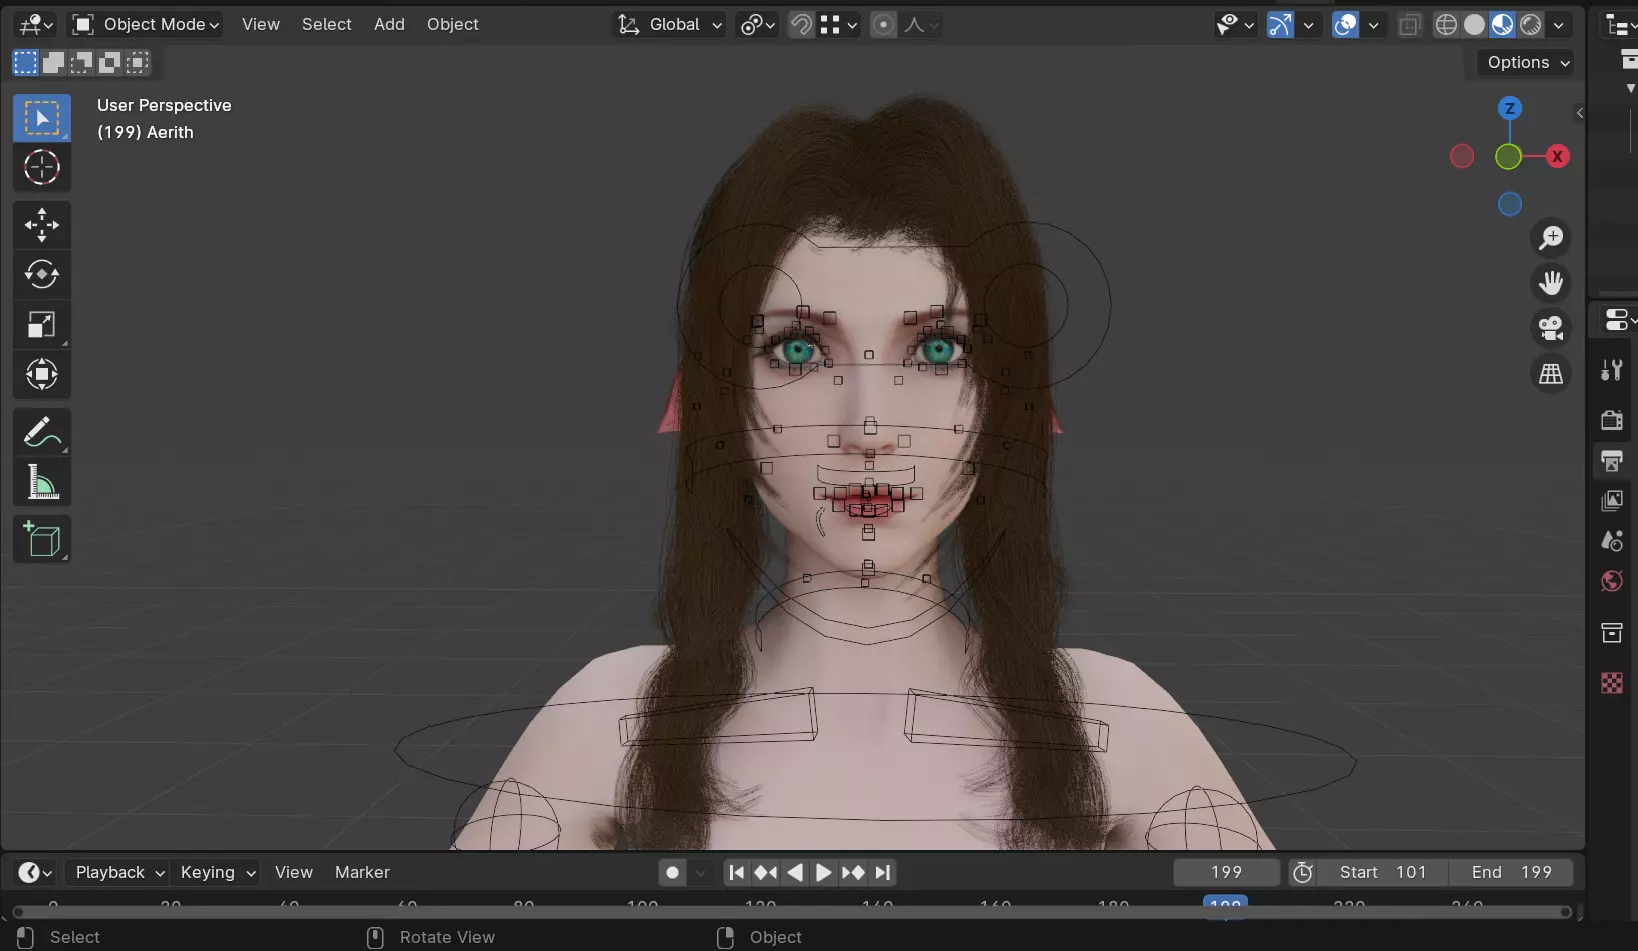Screen dimensions: 1638x951
Task: Set selection mode to Subtract
Action: click(x=81, y=63)
